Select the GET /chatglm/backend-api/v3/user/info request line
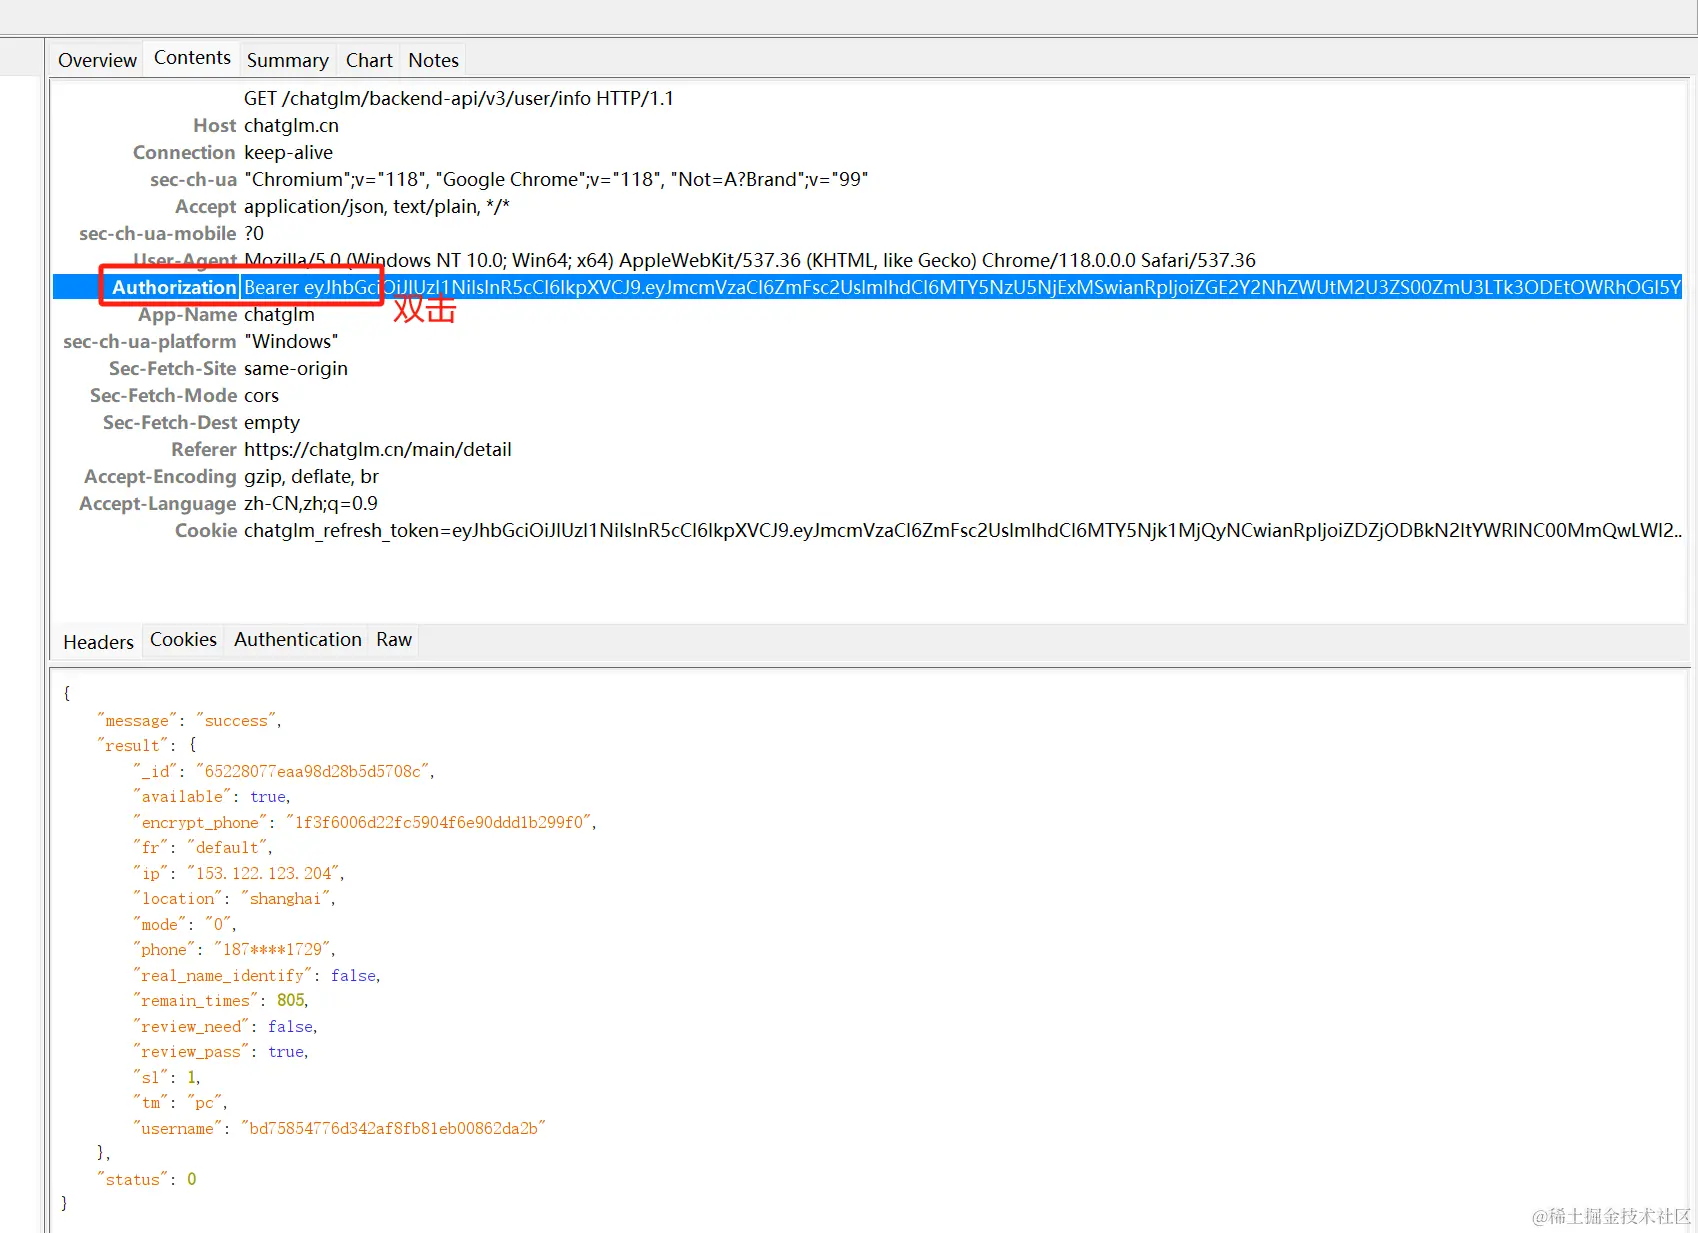1698x1233 pixels. tap(459, 98)
